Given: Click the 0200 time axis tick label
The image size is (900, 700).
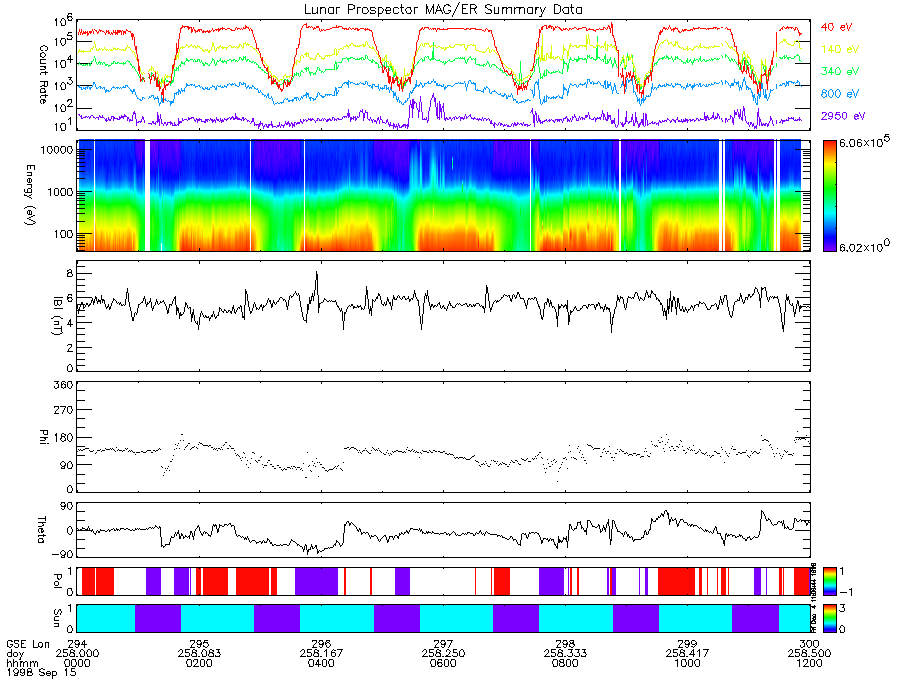Looking at the screenshot, I should click(x=199, y=663).
